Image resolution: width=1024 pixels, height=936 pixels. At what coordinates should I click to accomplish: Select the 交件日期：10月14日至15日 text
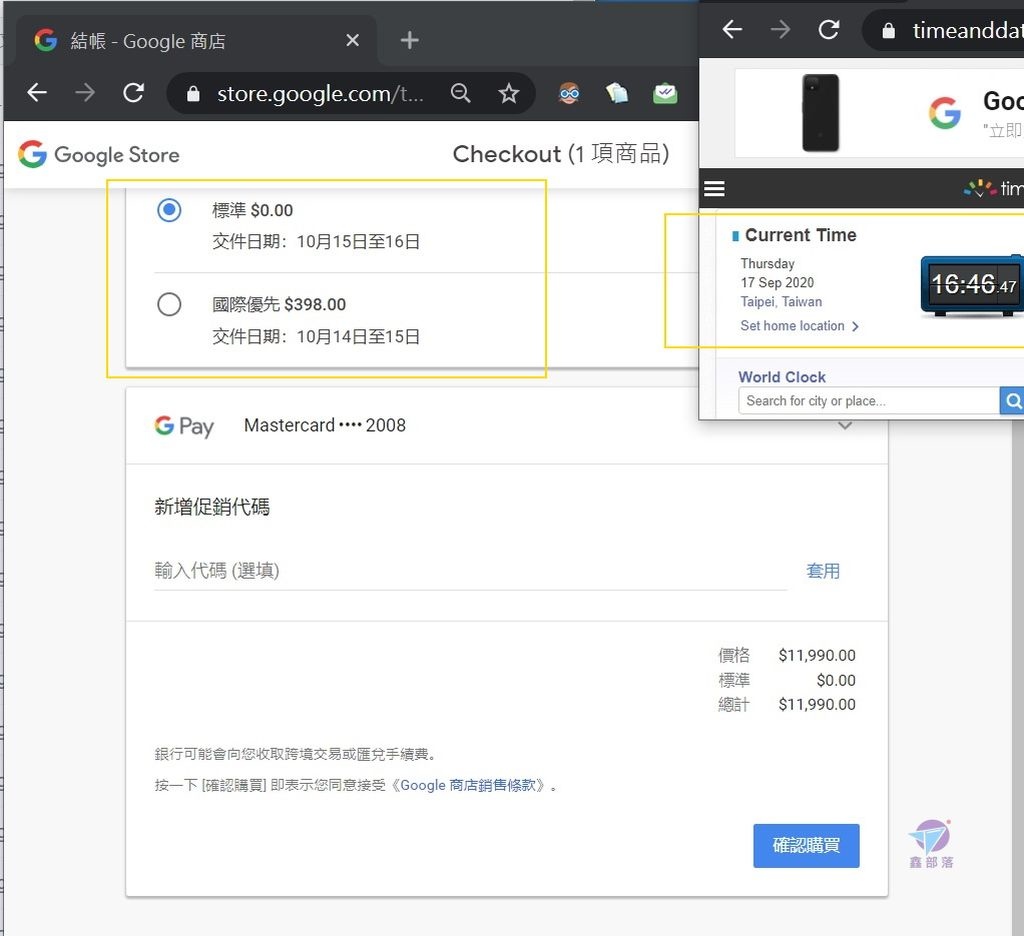tap(316, 337)
